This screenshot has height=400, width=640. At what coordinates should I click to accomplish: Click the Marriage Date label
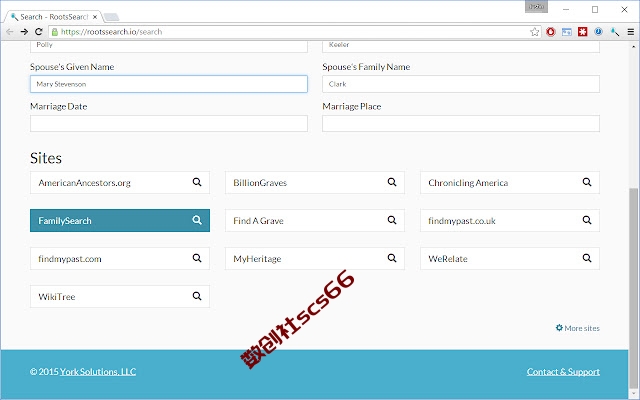[x=59, y=107]
